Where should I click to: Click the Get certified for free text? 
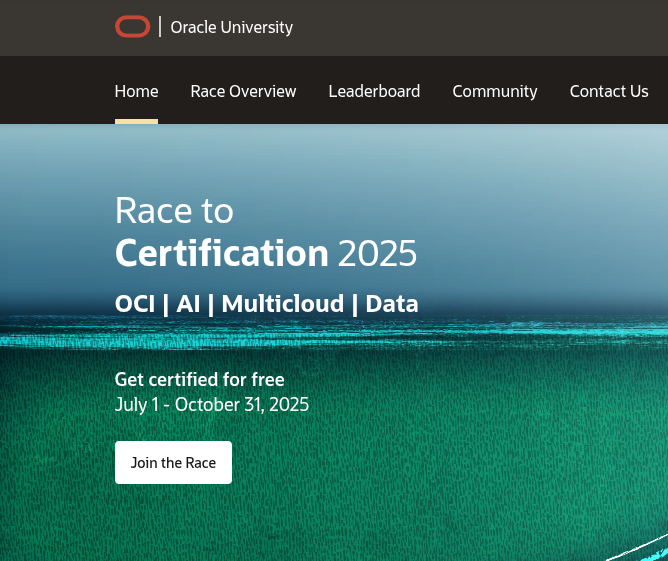point(199,380)
